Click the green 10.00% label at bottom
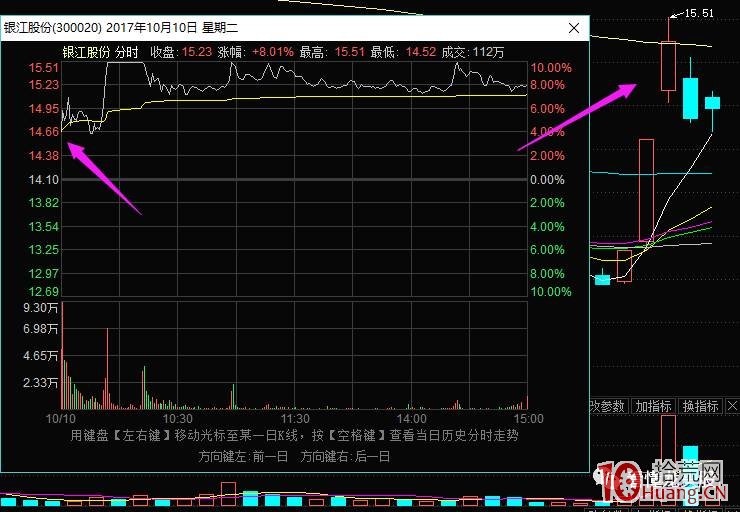The width and height of the screenshot is (740, 512). 551,292
